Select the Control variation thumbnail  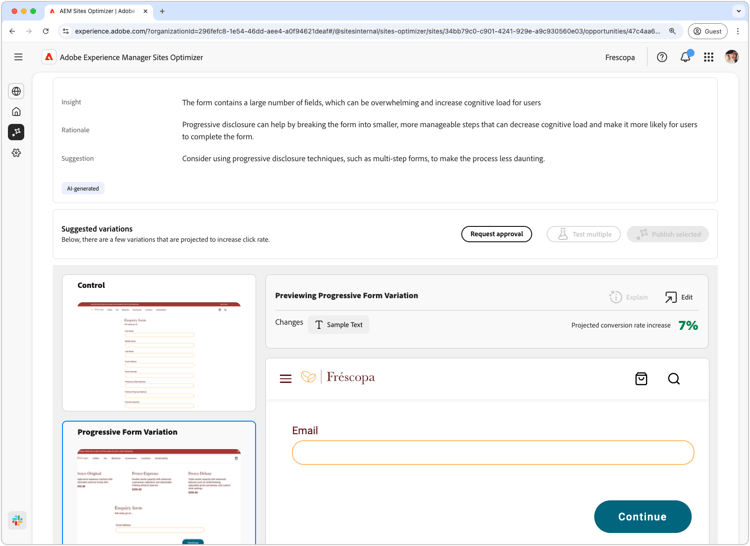point(159,343)
